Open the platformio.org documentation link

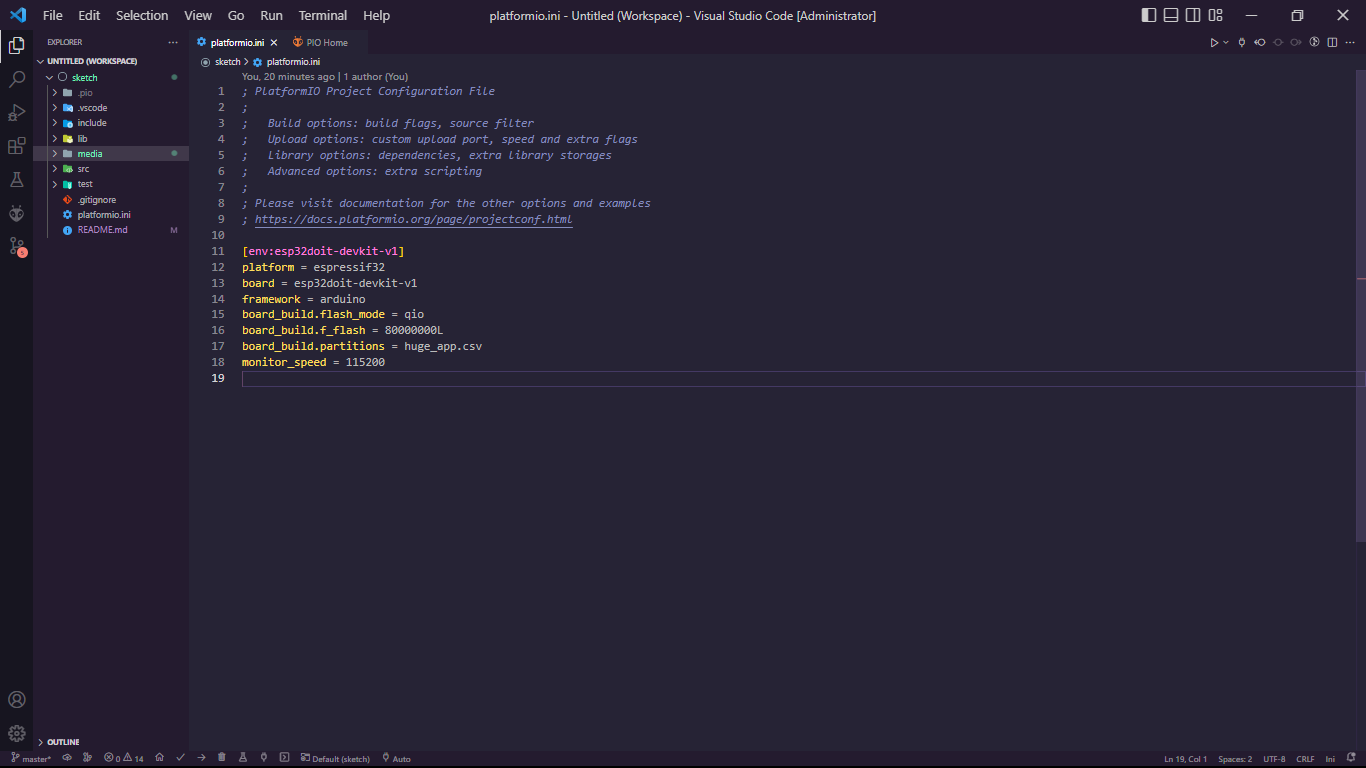pos(413,219)
